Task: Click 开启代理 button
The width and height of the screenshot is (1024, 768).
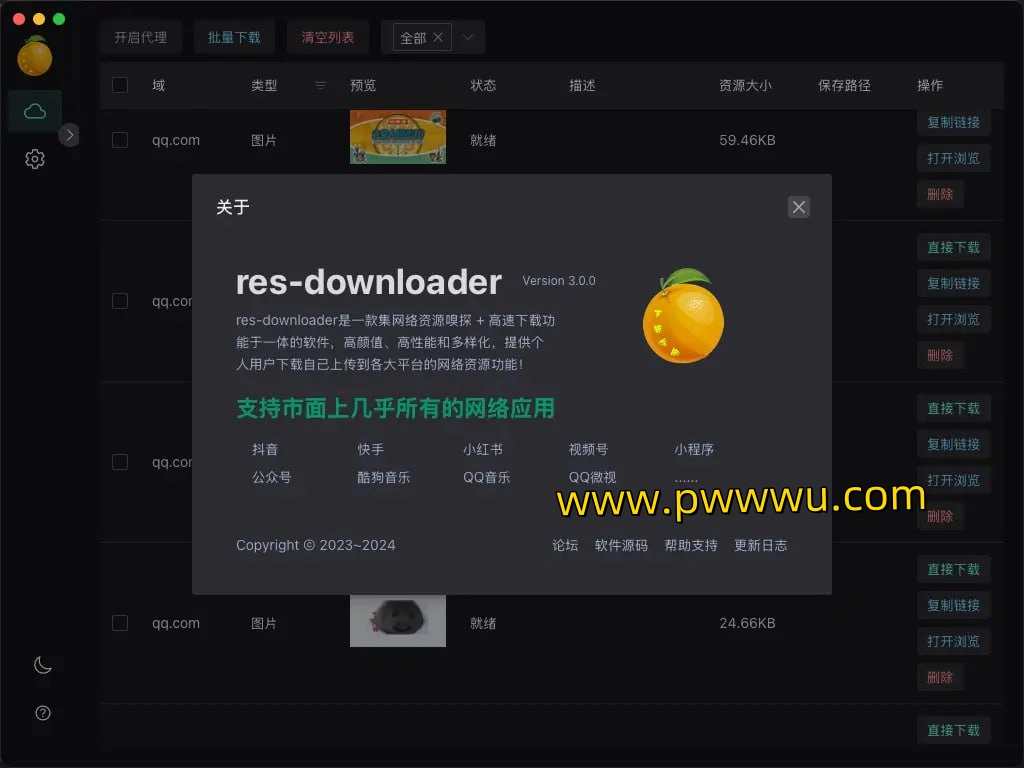Action: pos(140,37)
